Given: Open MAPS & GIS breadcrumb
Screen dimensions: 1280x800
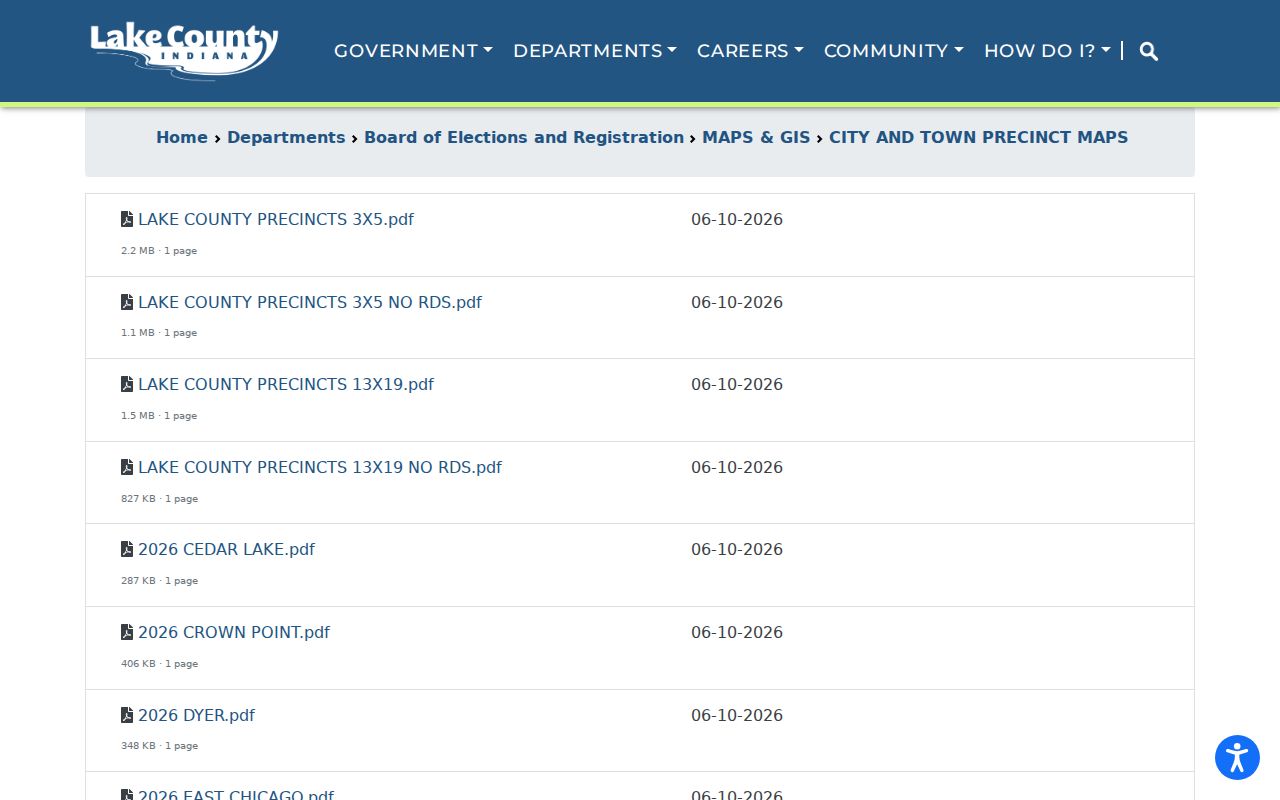Looking at the screenshot, I should click(756, 137).
